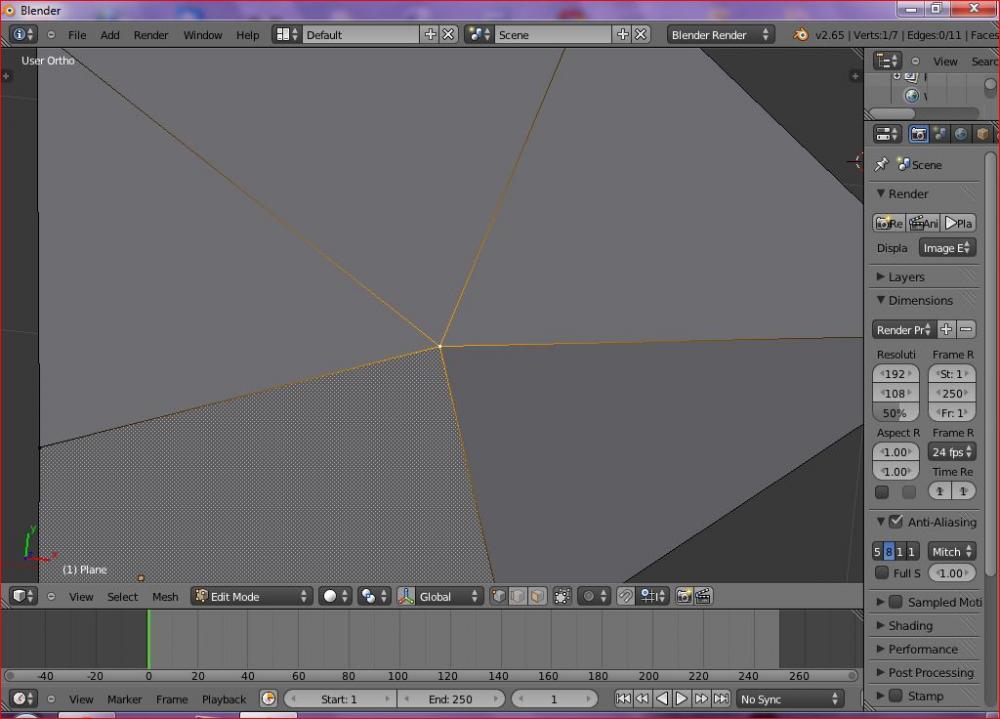Switch to Render properties tab
Viewport: 1000px width, 719px height.
[x=918, y=134]
